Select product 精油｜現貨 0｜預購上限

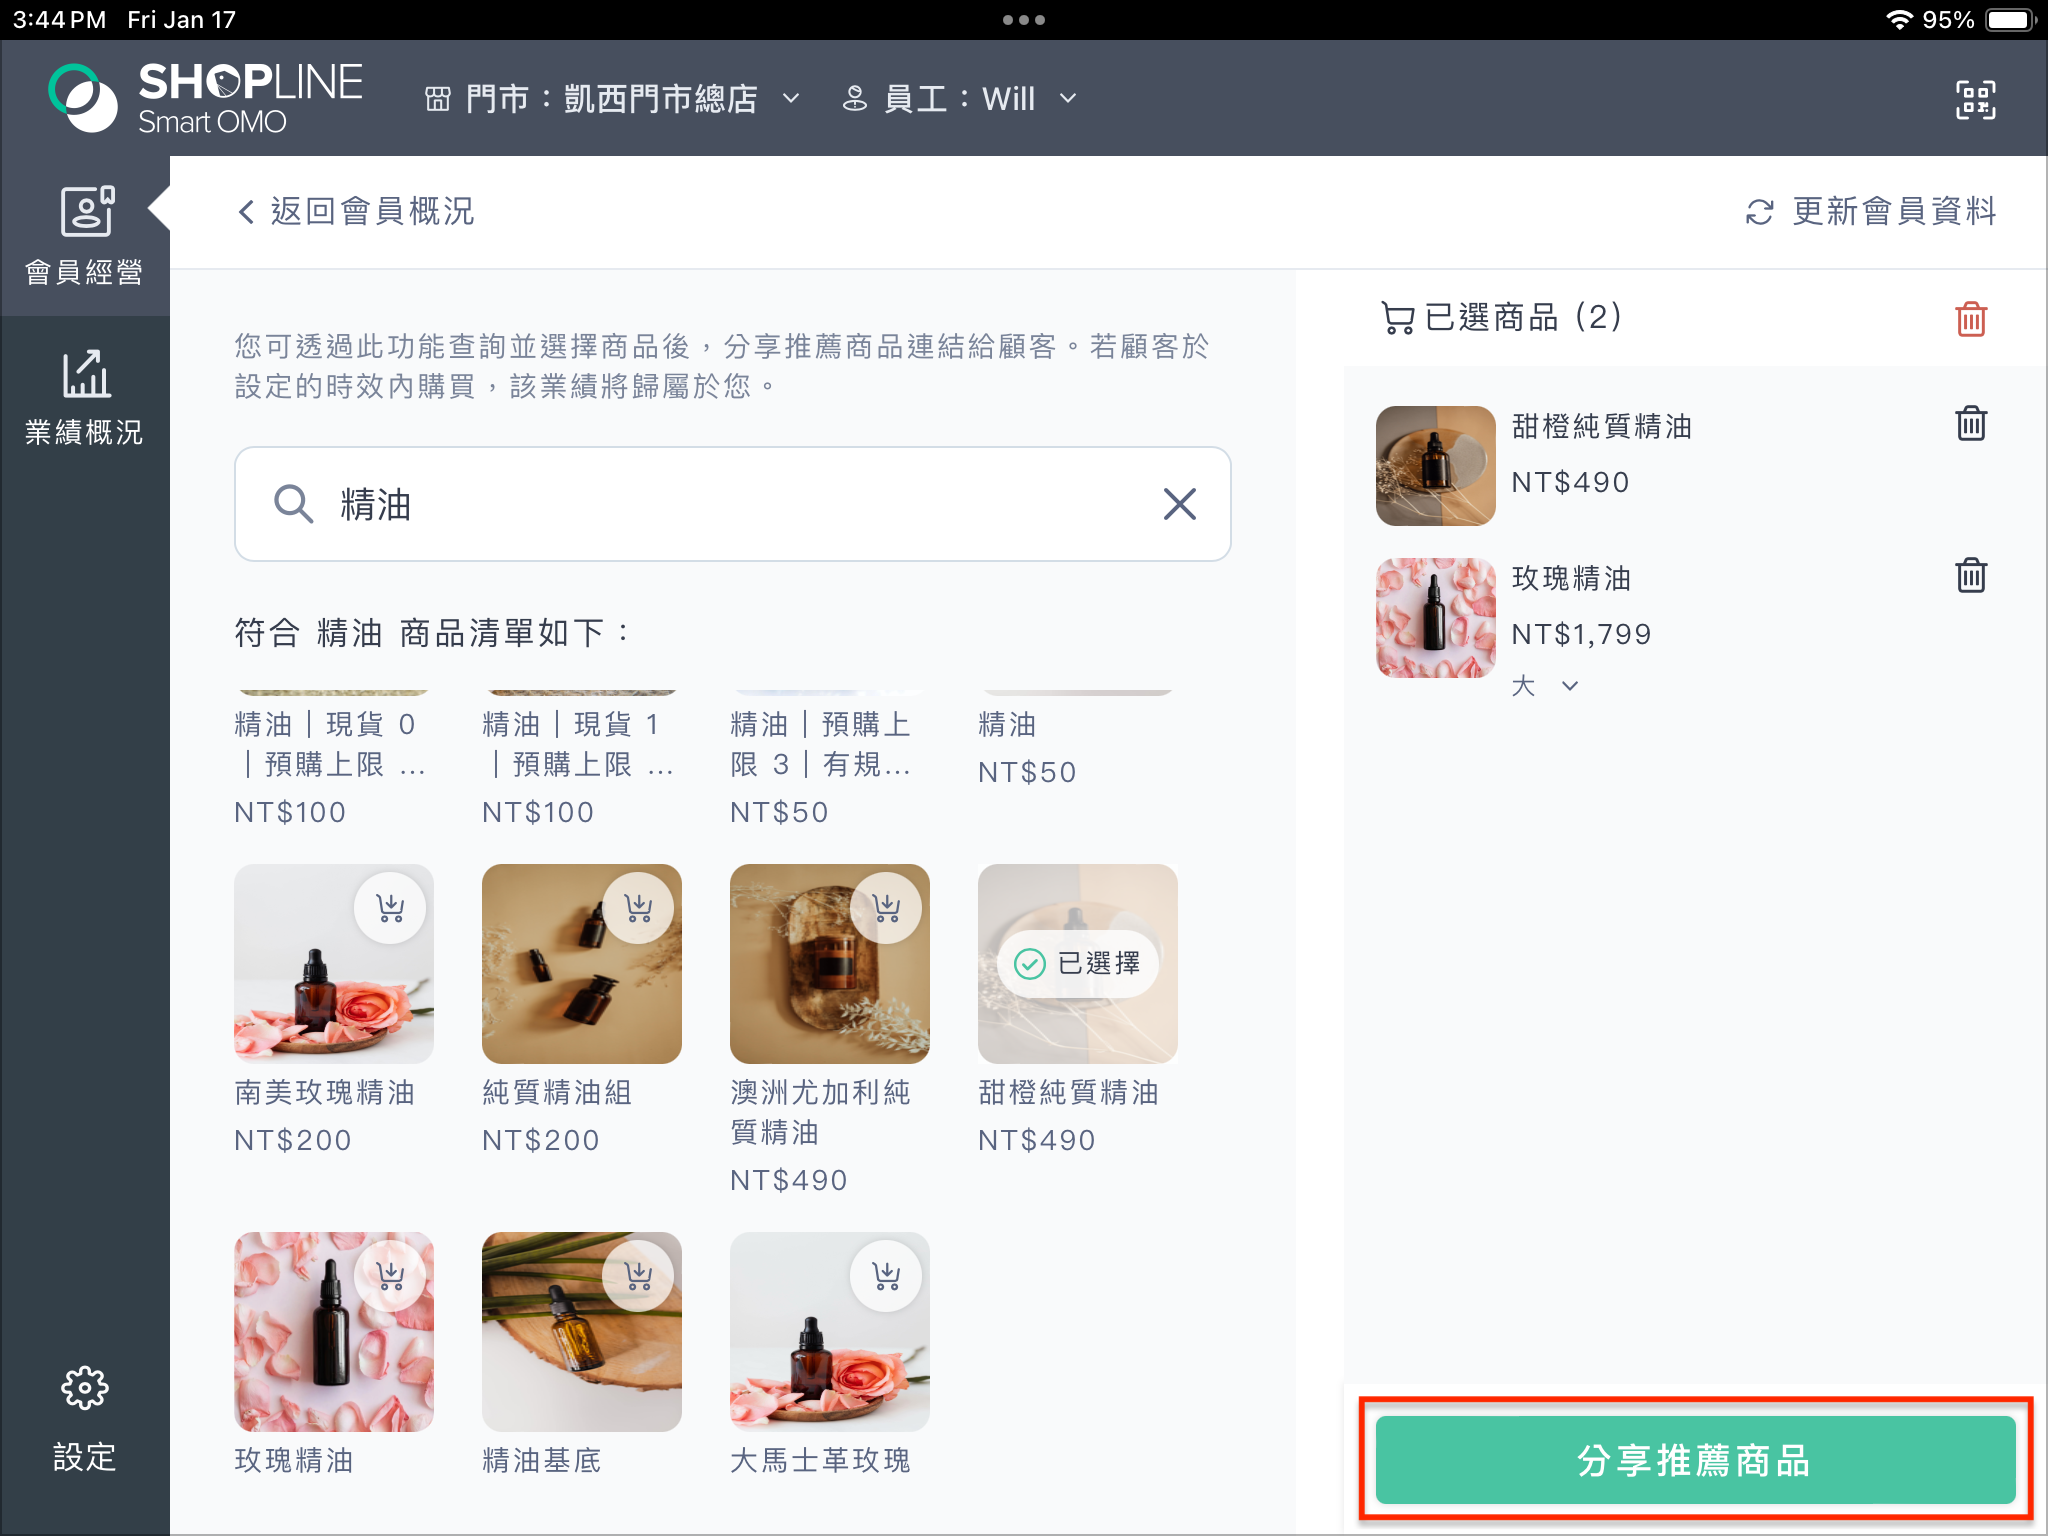(331, 744)
